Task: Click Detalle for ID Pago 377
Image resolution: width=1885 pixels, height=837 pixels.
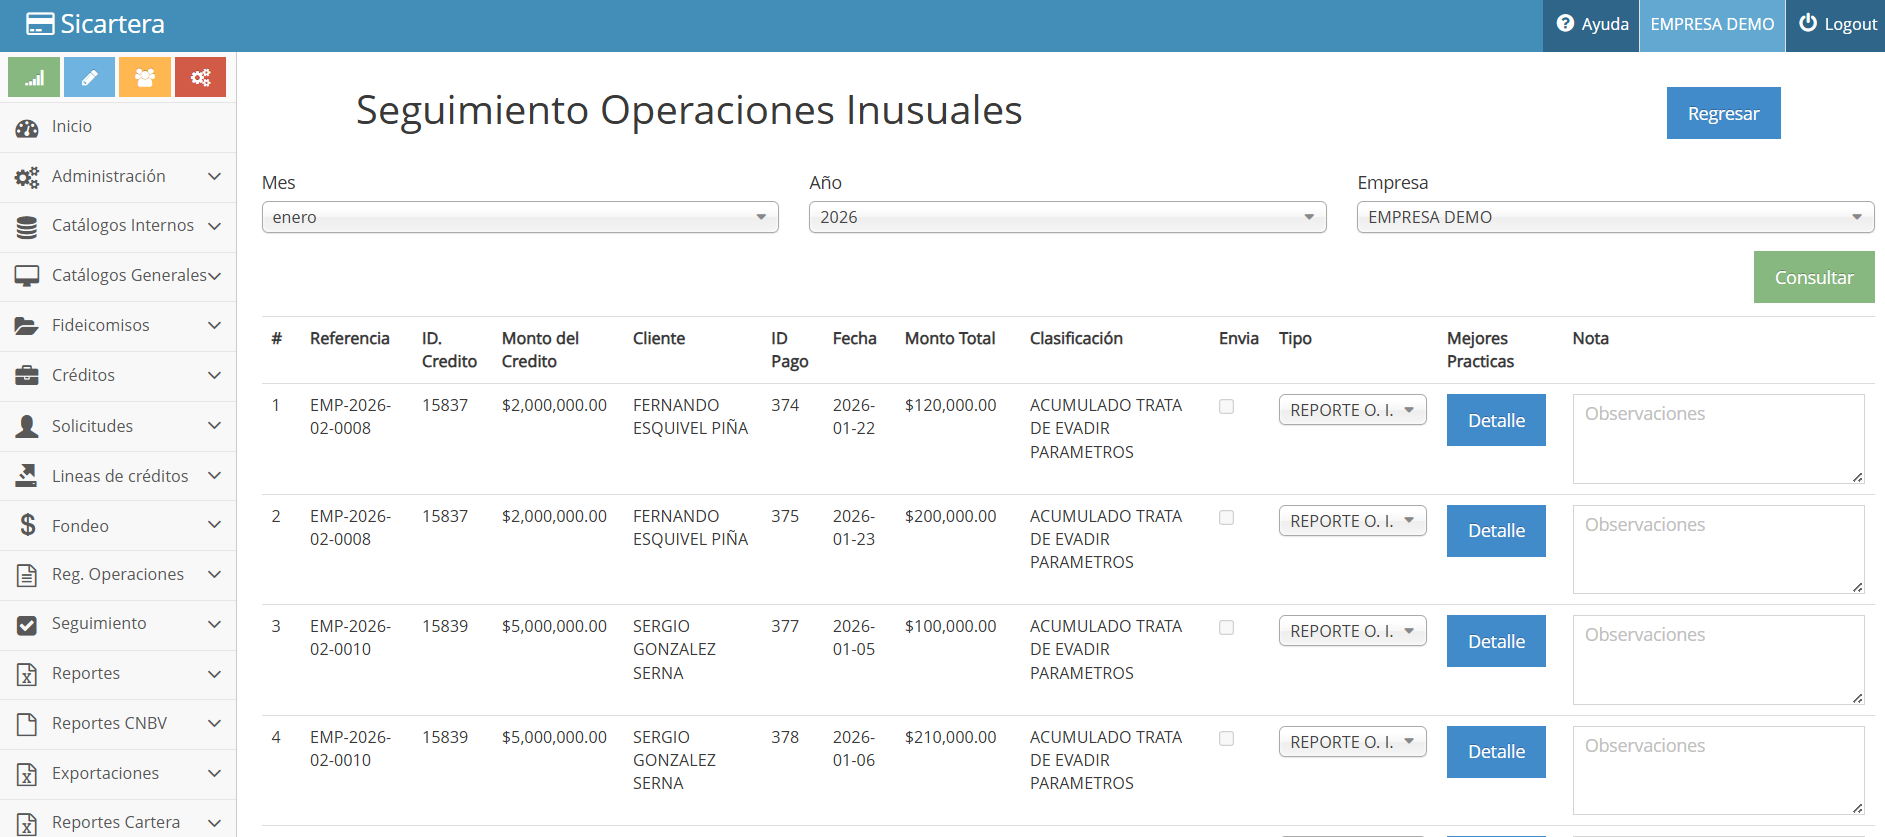Action: click(1496, 641)
